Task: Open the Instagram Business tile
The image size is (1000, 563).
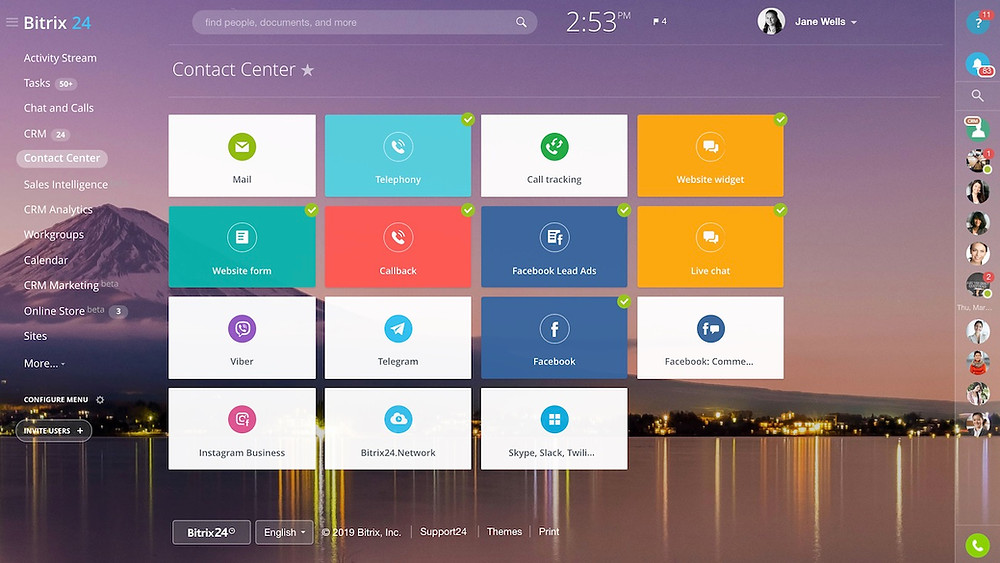Action: tap(242, 429)
